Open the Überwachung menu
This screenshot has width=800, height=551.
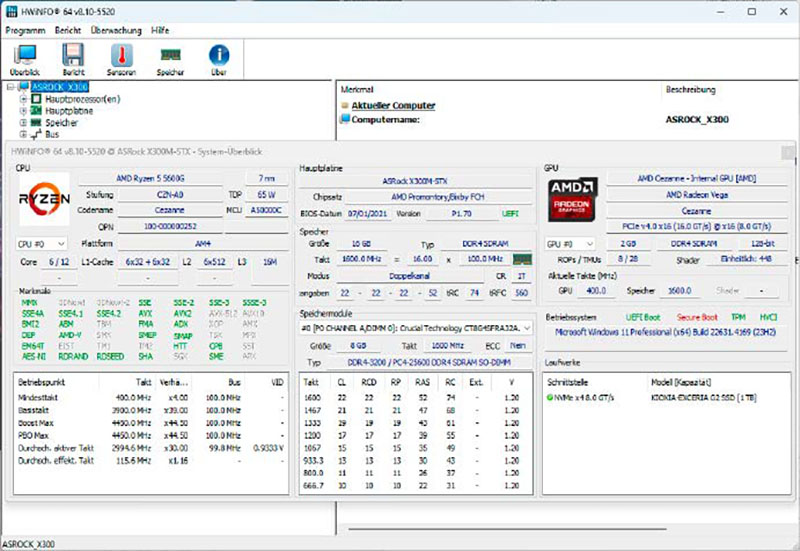tap(115, 30)
